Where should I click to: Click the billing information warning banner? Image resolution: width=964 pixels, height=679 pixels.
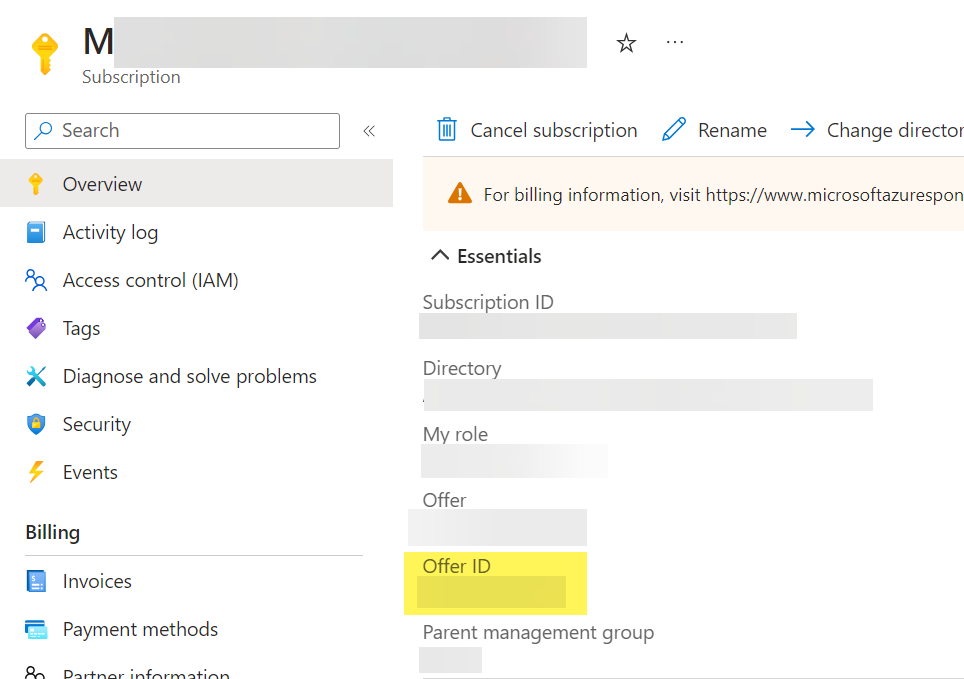pyautogui.click(x=700, y=194)
